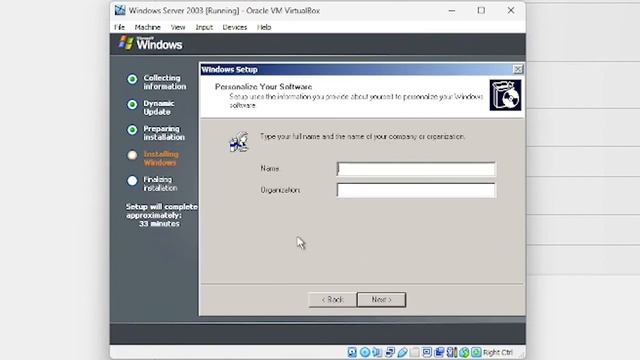
Task: Click the recording status icon
Action: coord(439,352)
